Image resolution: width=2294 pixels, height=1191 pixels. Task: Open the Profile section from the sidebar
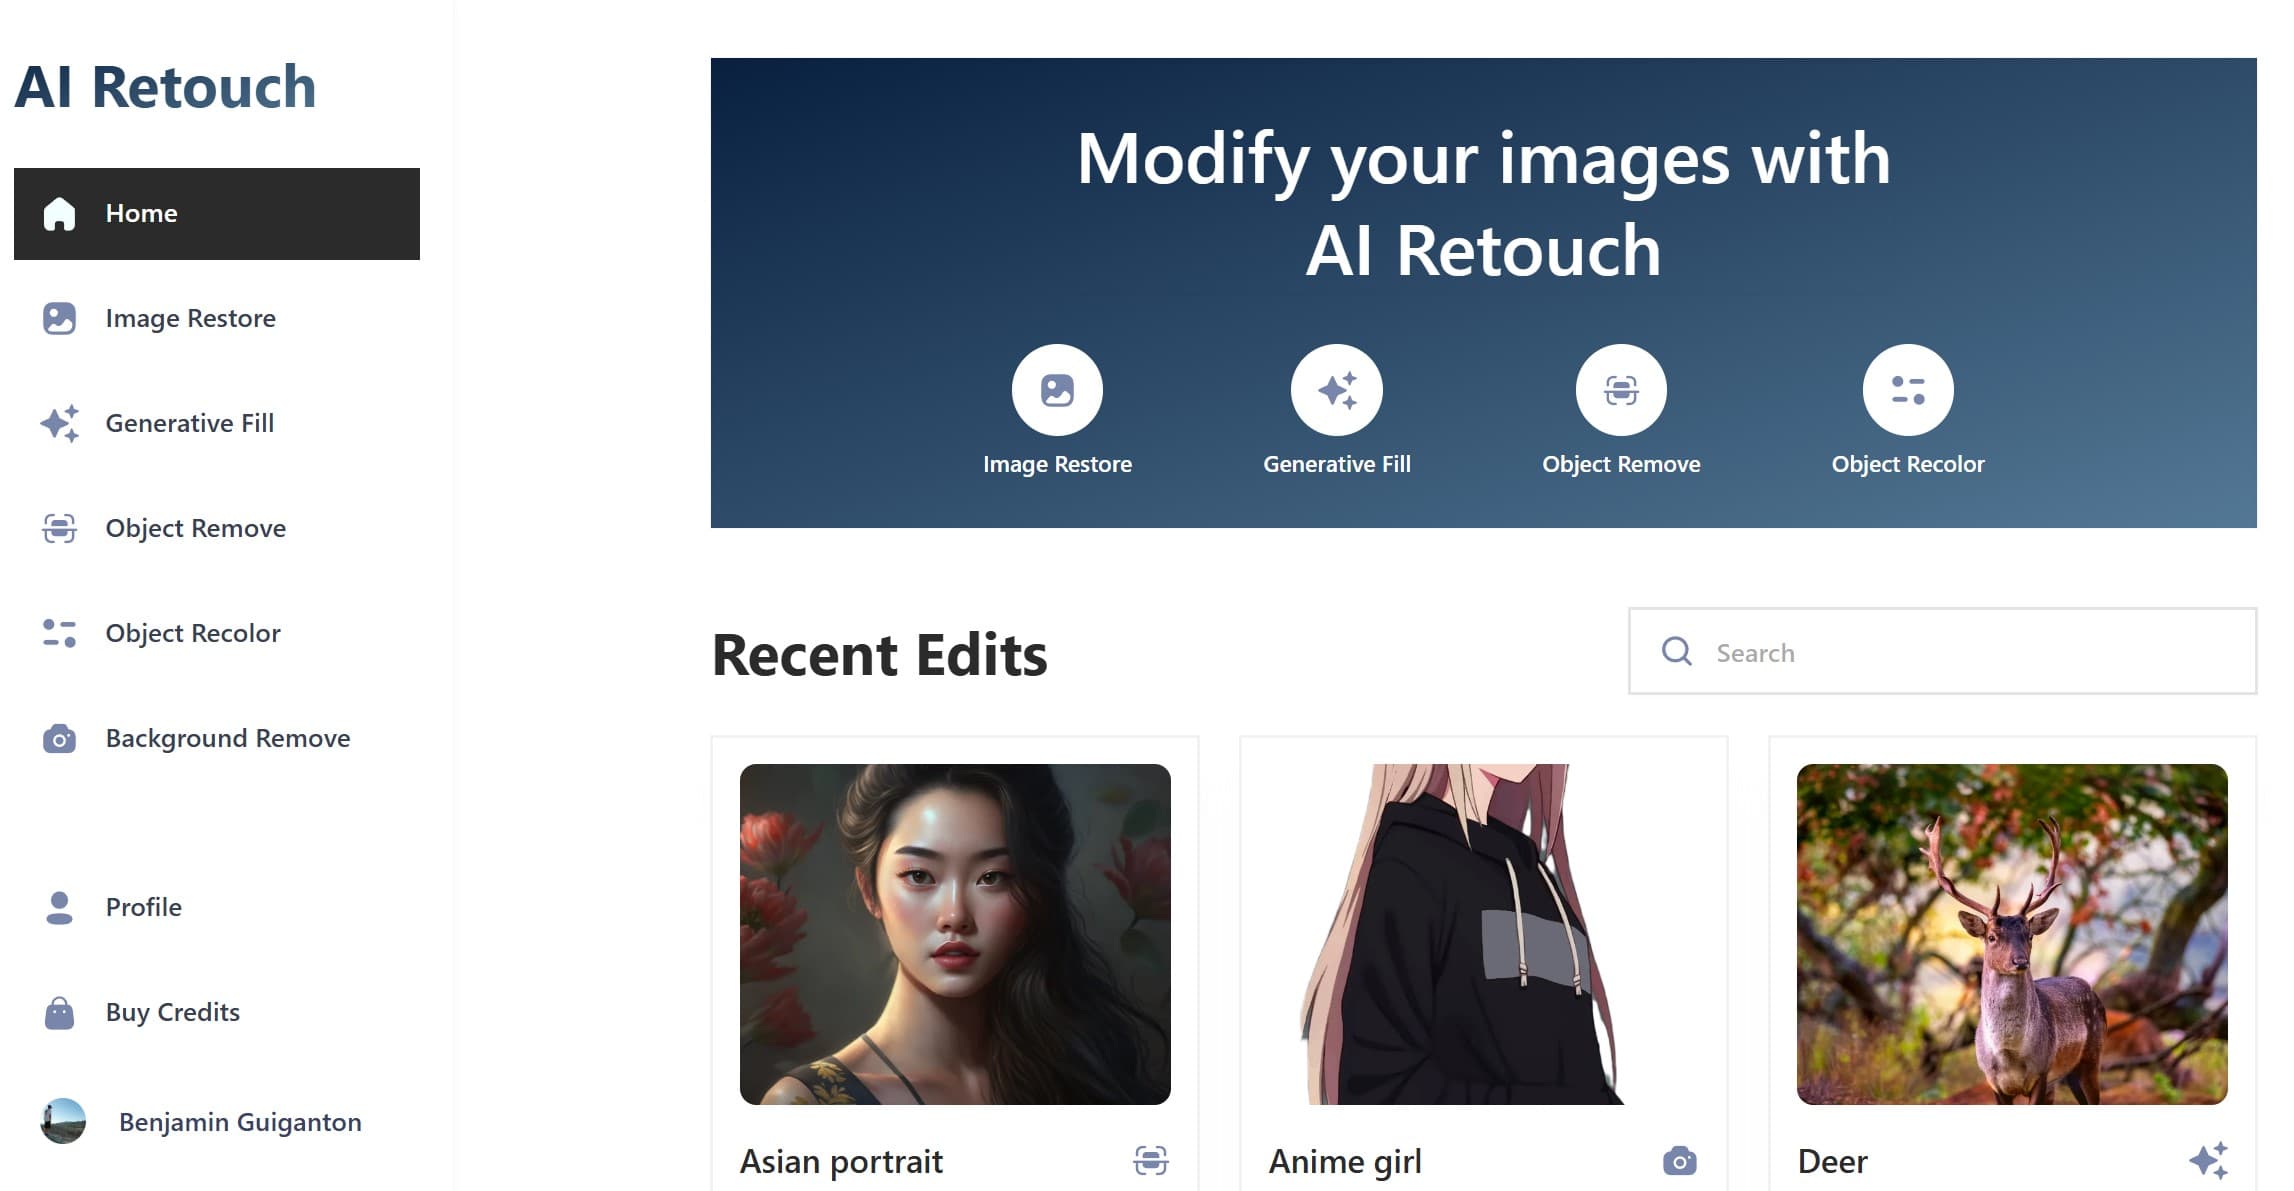[x=143, y=908]
